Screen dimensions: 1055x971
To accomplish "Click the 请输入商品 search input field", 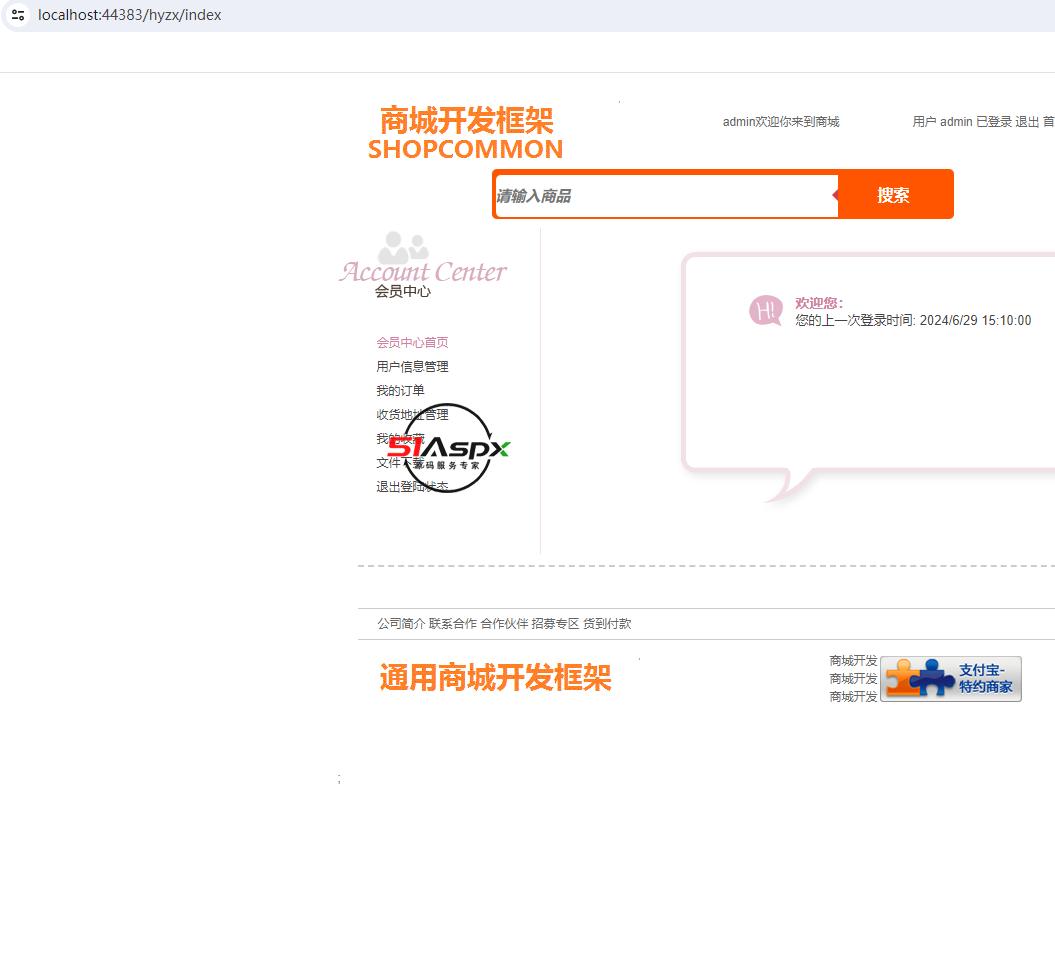I will [666, 196].
